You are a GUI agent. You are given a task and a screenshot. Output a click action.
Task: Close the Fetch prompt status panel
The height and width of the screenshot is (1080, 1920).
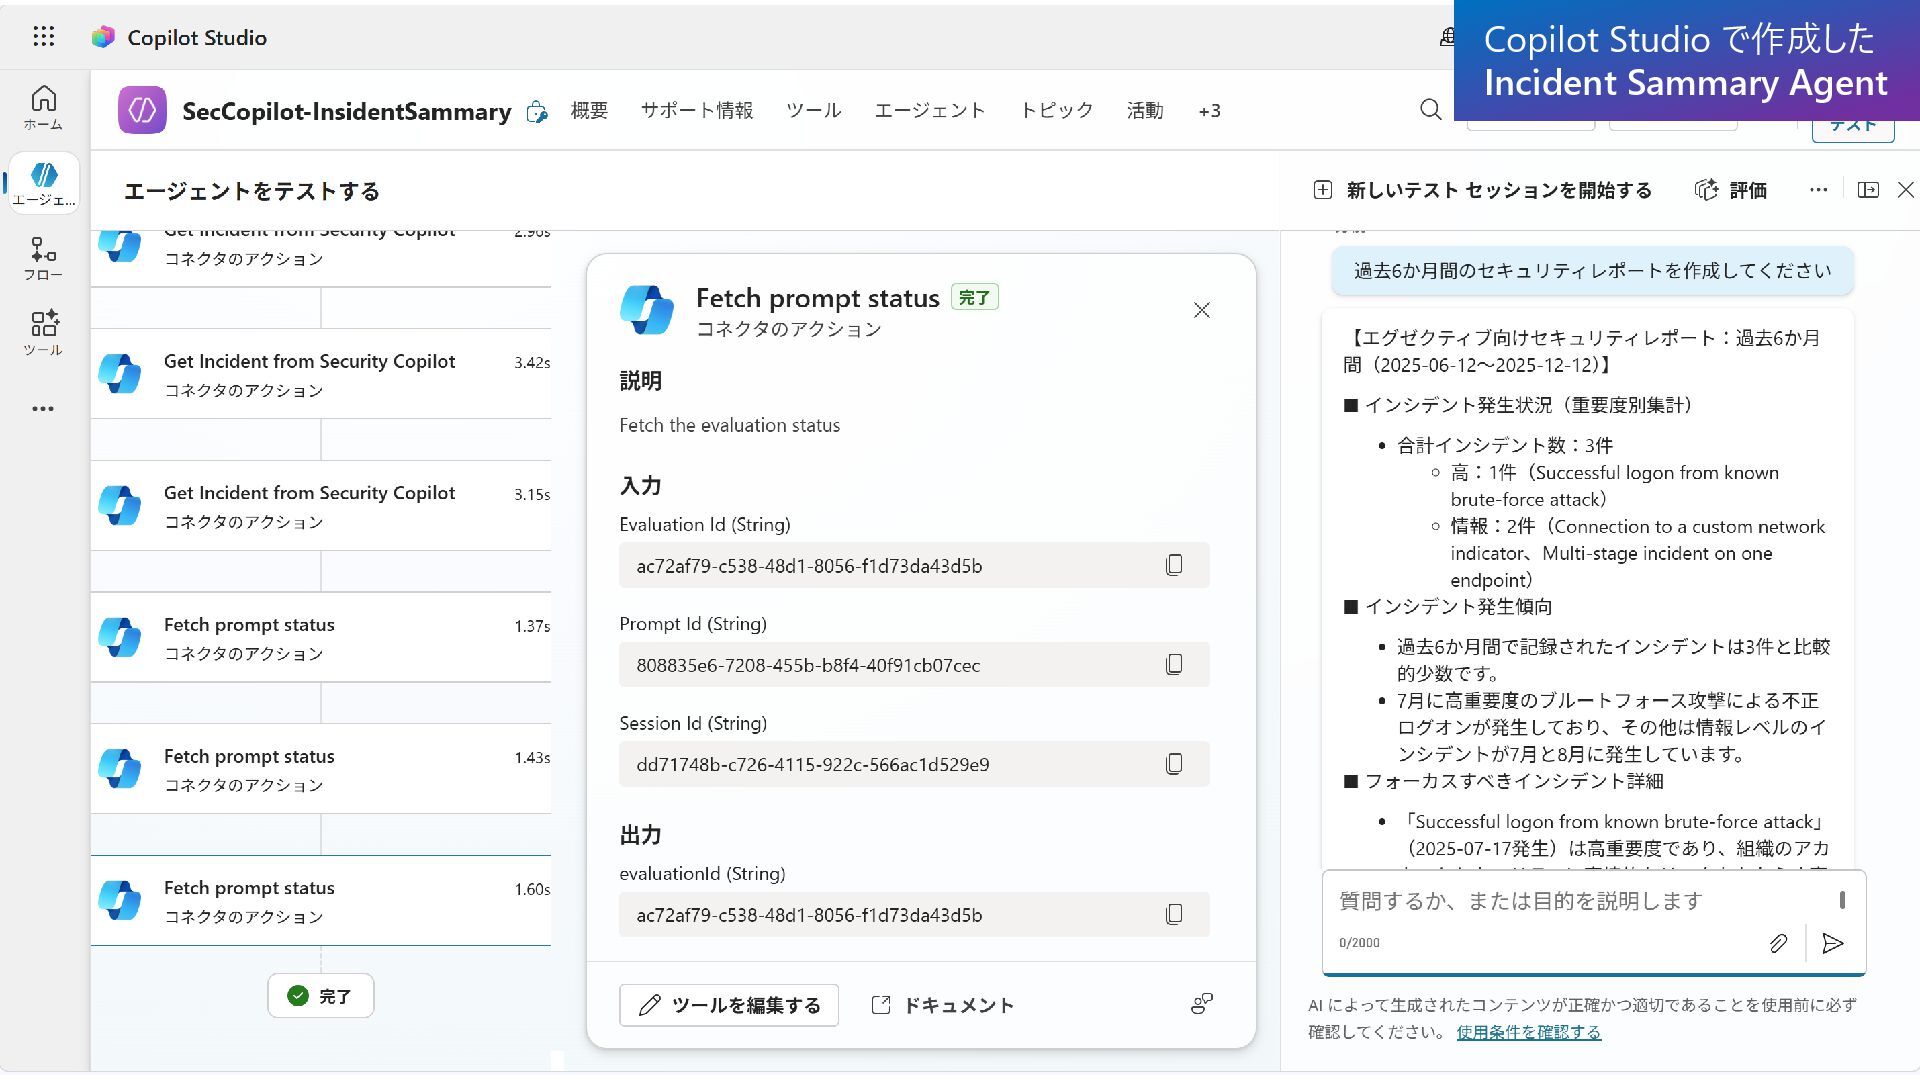click(x=1201, y=310)
